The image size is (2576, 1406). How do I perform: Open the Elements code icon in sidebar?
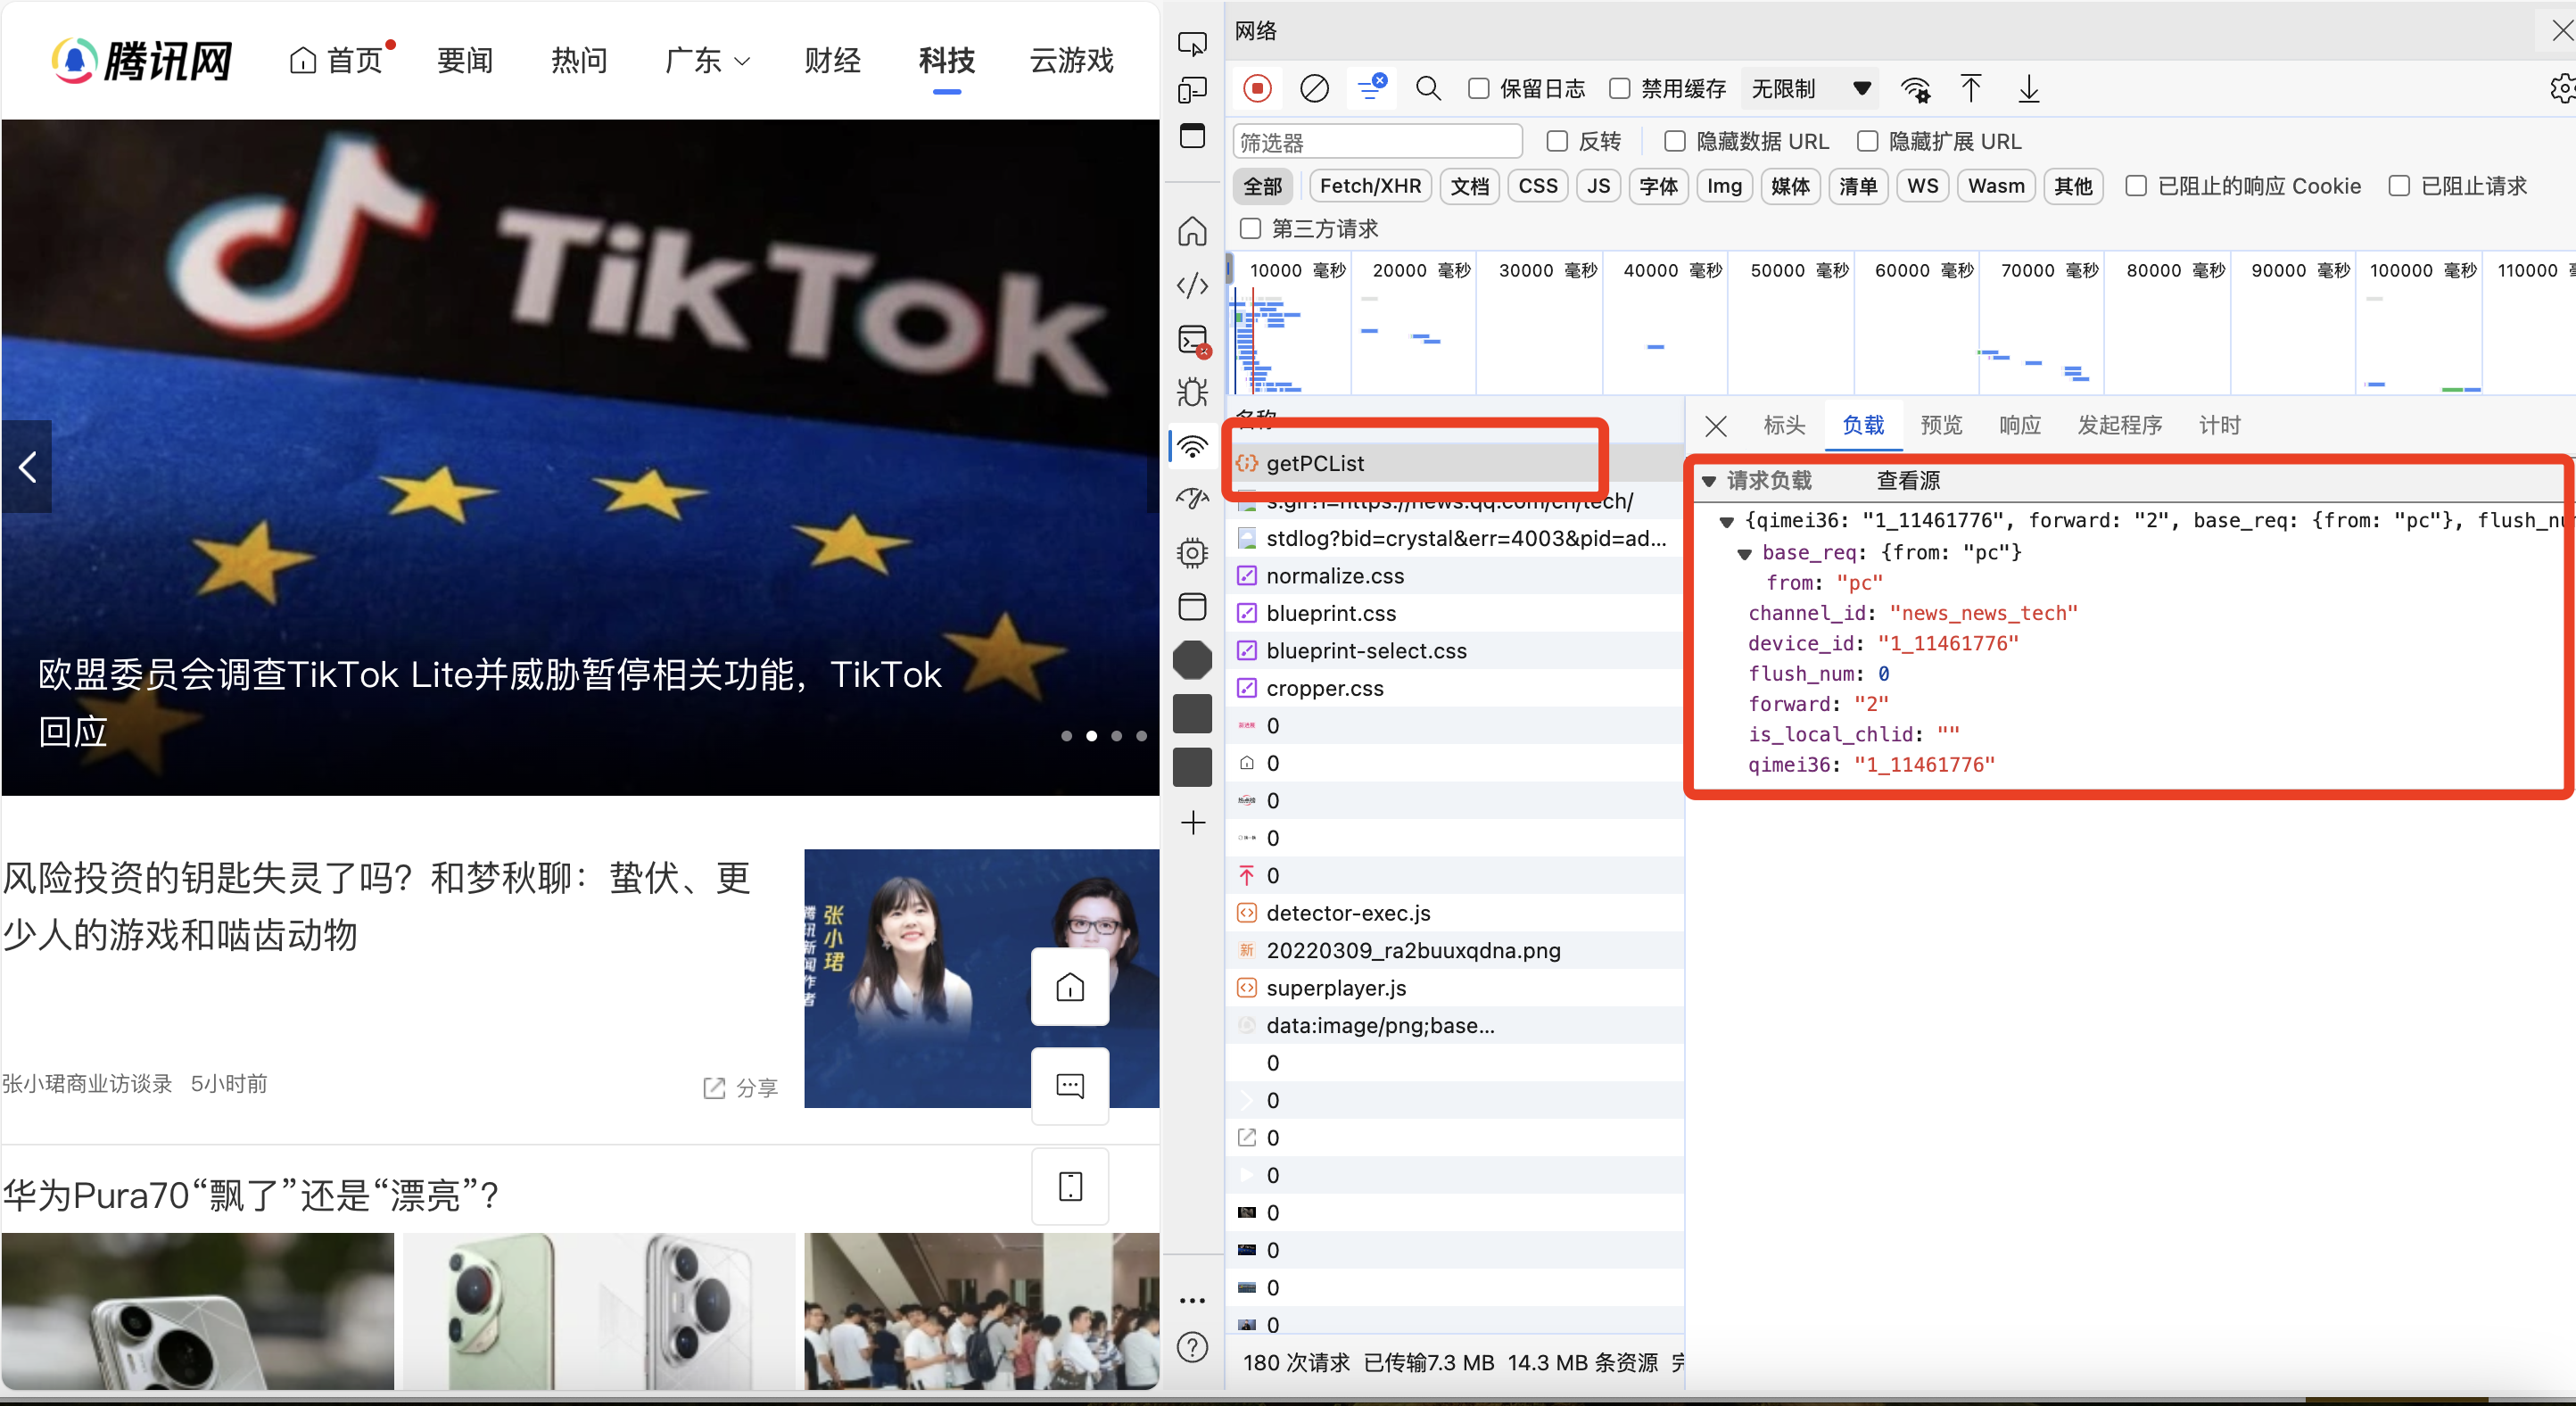point(1192,286)
